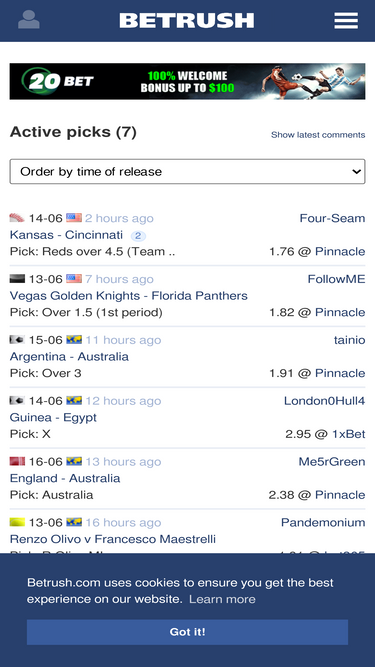This screenshot has width=375, height=667.
Task: Click Show latest comments link
Action: pos(318,135)
